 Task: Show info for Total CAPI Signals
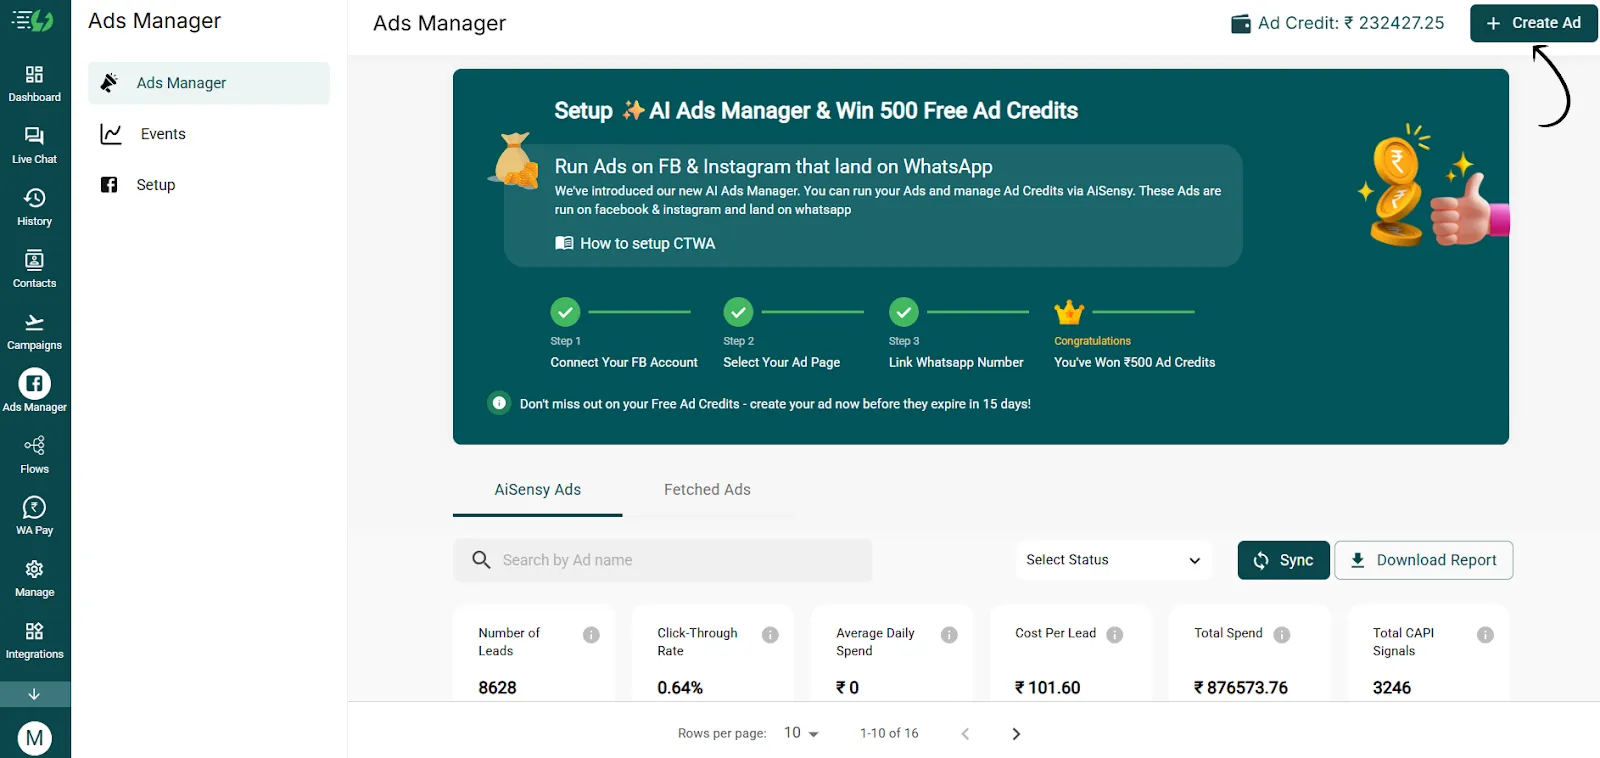pos(1486,635)
